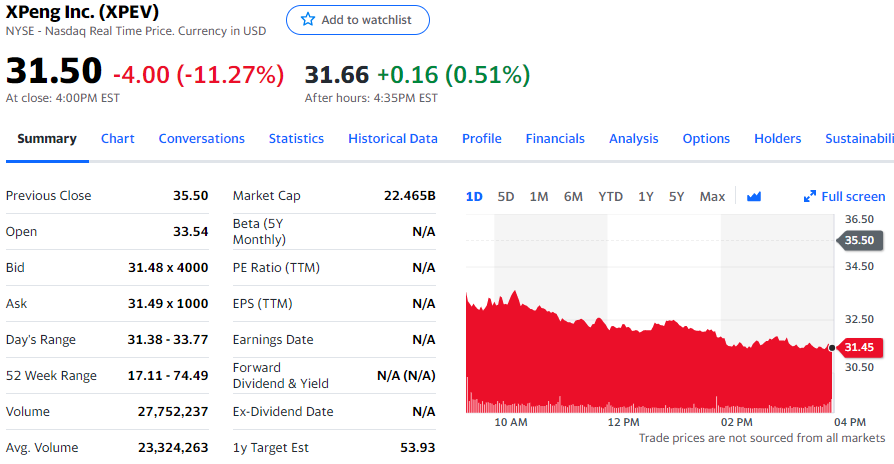Open the Financials tab

[x=555, y=139]
